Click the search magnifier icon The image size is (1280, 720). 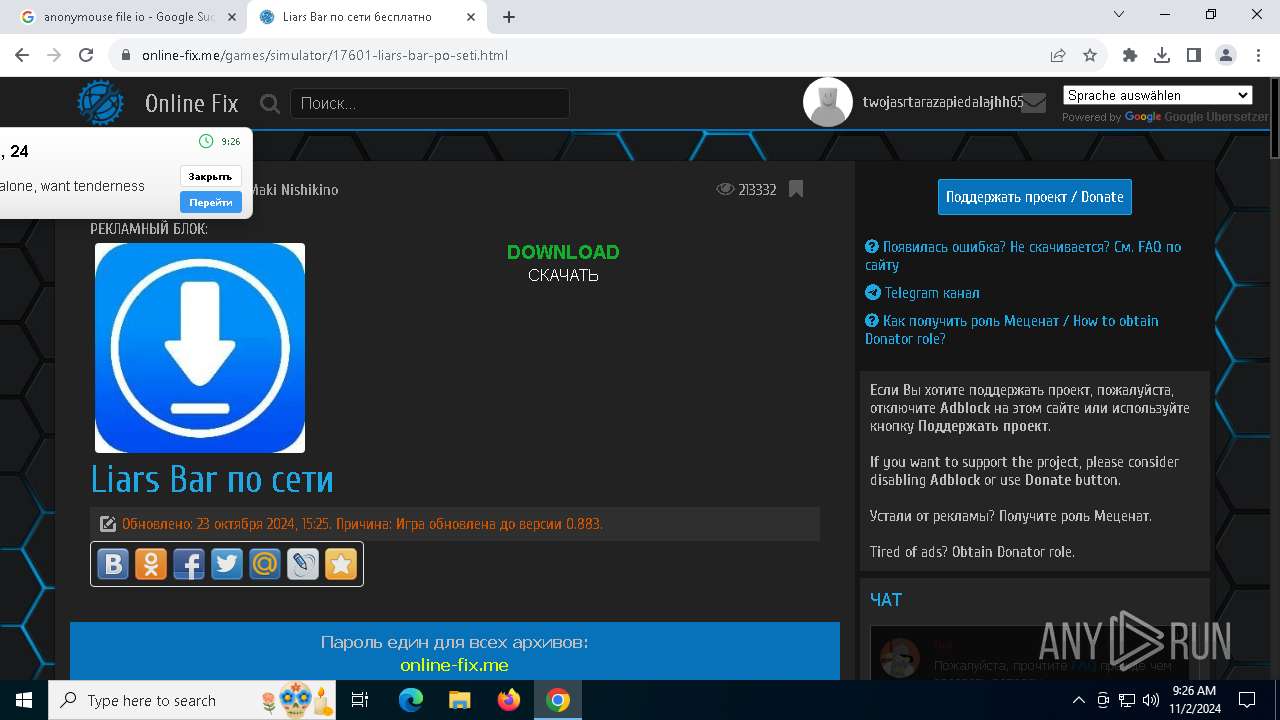(270, 103)
